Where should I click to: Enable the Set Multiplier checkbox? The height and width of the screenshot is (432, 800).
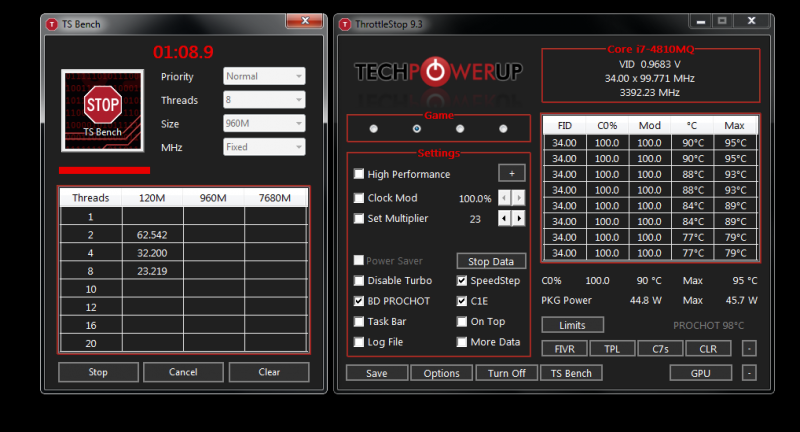click(359, 219)
